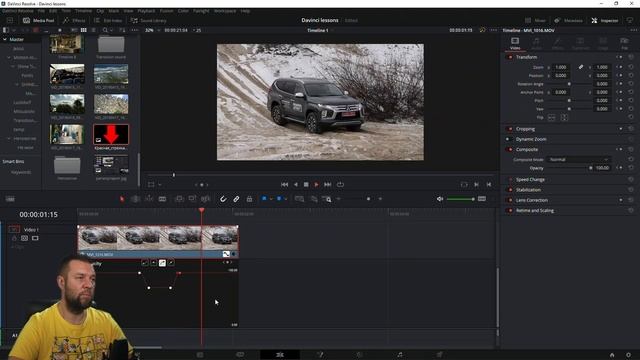
Task: Switch media pool to list view
Action: pyautogui.click(x=93, y=30)
